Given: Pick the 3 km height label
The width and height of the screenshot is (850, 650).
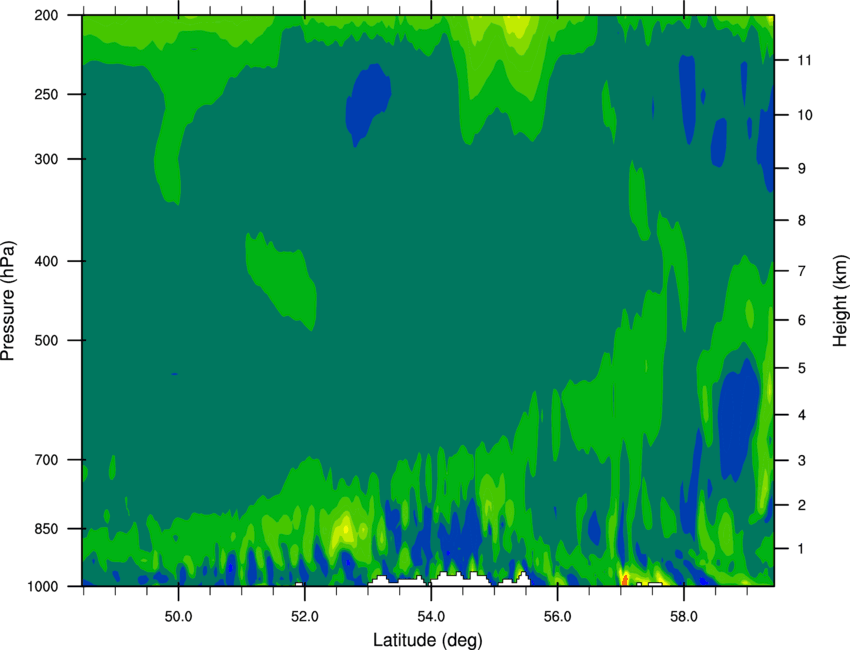Looking at the screenshot, I should [x=802, y=460].
